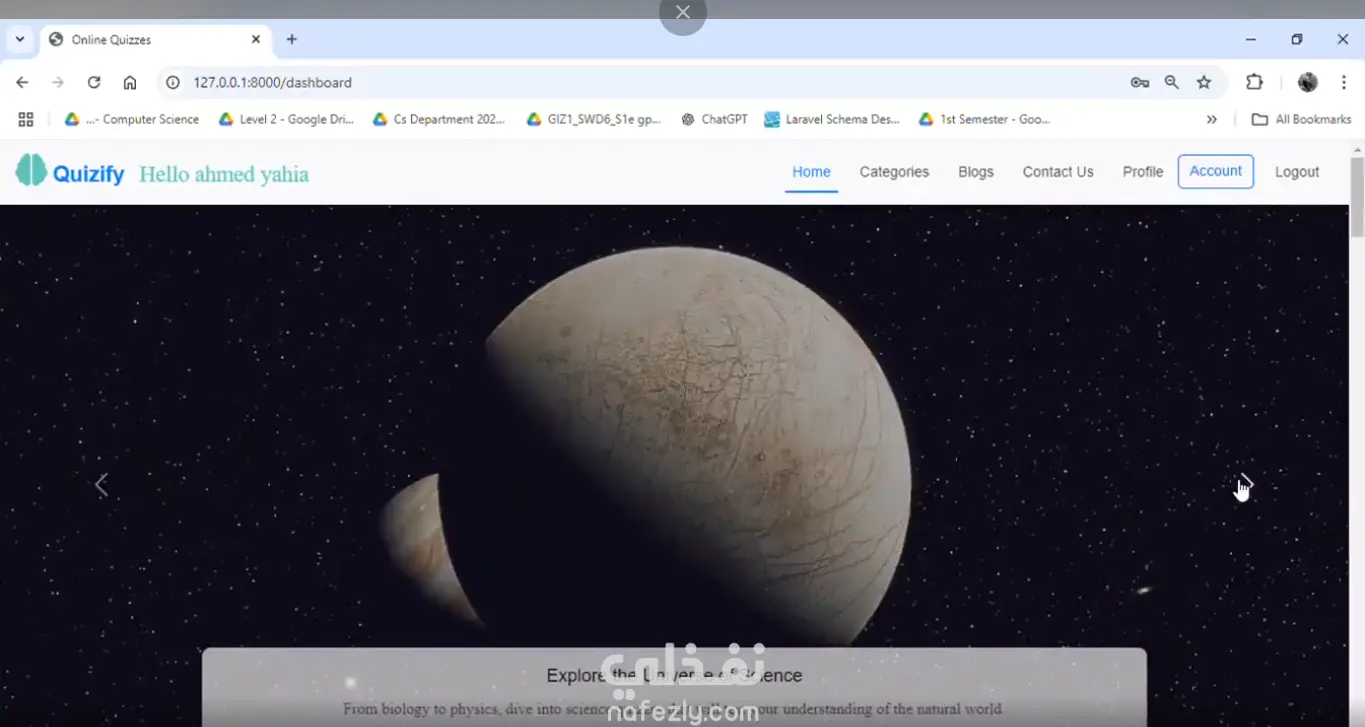Click the browser forward arrow

point(58,83)
